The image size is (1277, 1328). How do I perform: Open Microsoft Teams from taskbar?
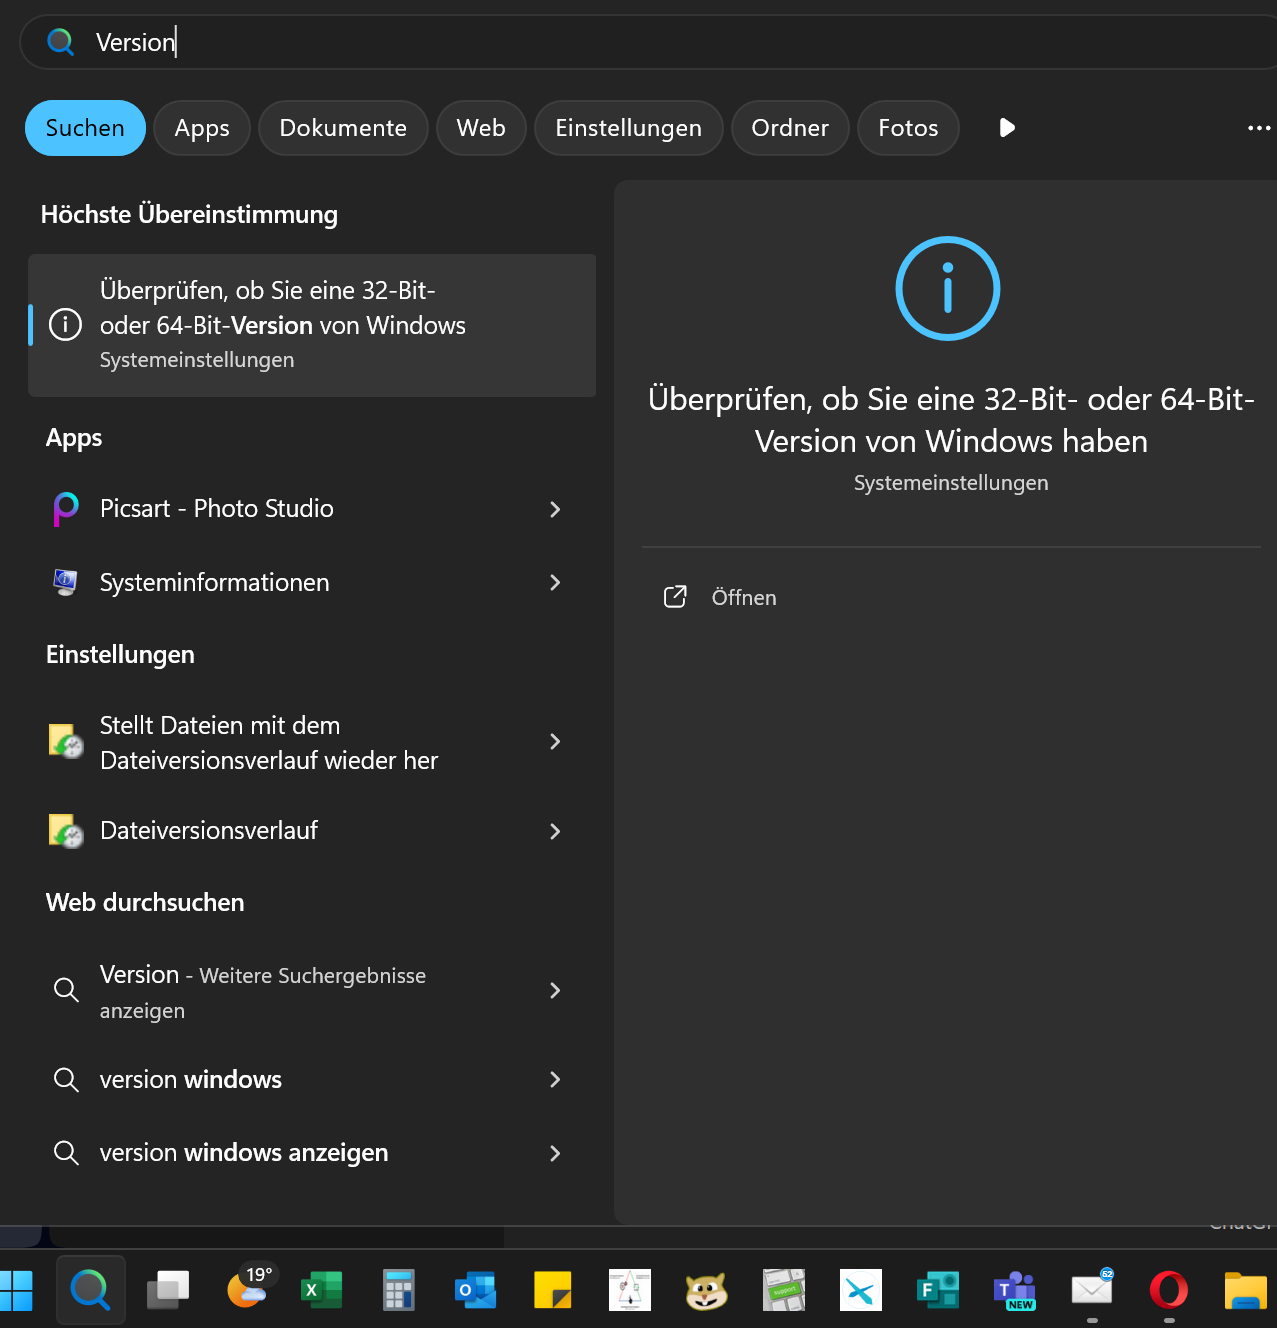(1015, 1290)
